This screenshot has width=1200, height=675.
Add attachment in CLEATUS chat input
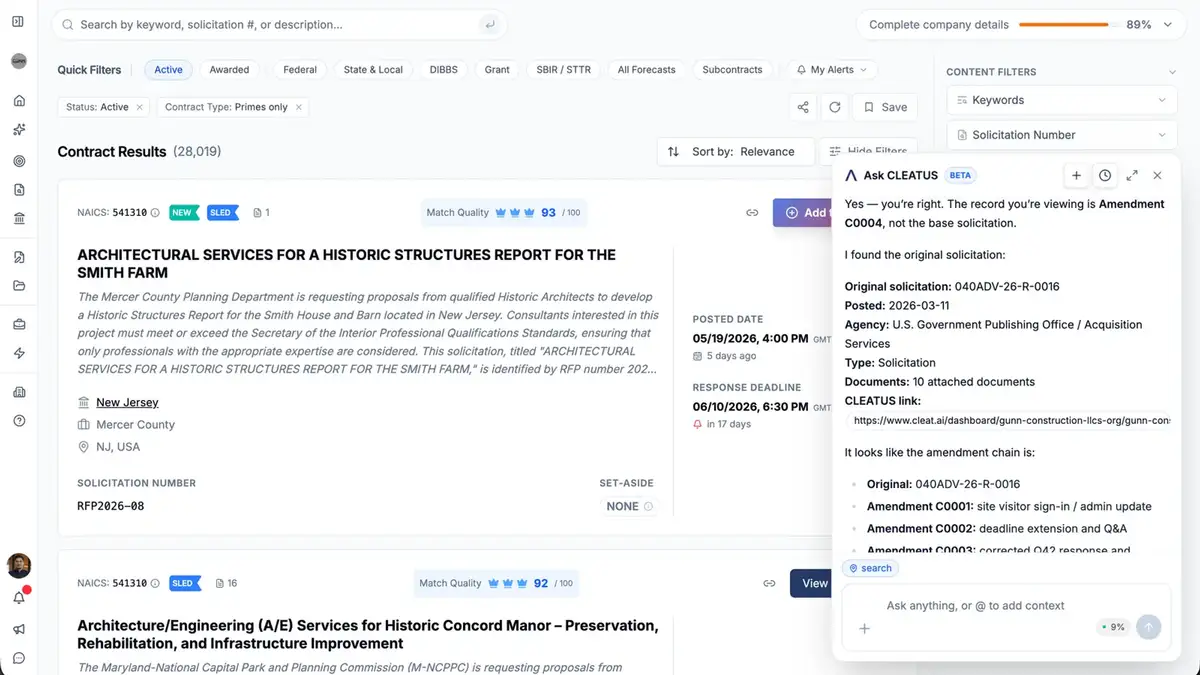865,628
